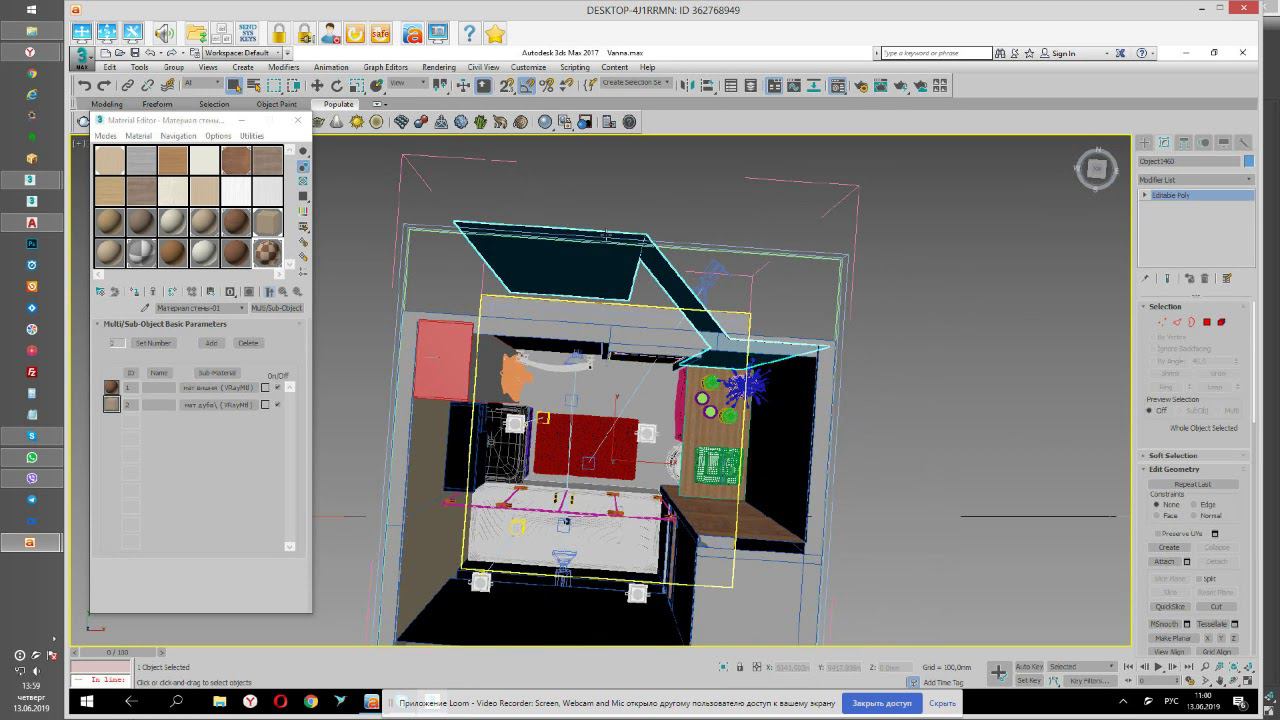The height and width of the screenshot is (720, 1280).
Task: Select the Move transform tool
Action: coord(317,86)
